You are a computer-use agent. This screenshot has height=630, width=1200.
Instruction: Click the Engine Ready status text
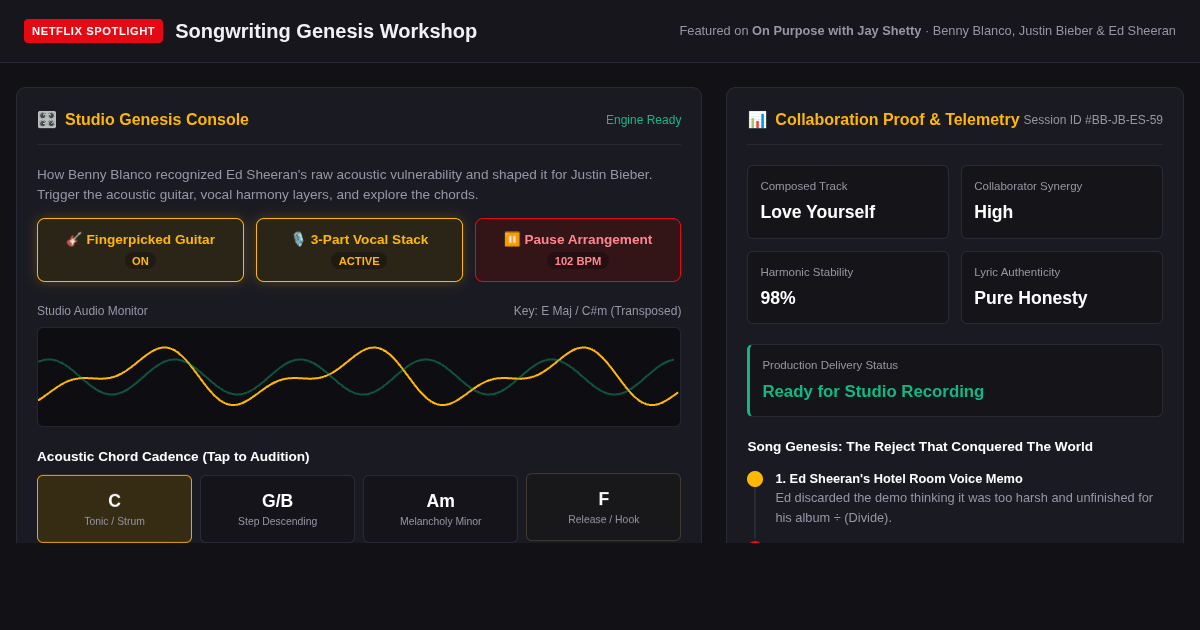(x=643, y=120)
